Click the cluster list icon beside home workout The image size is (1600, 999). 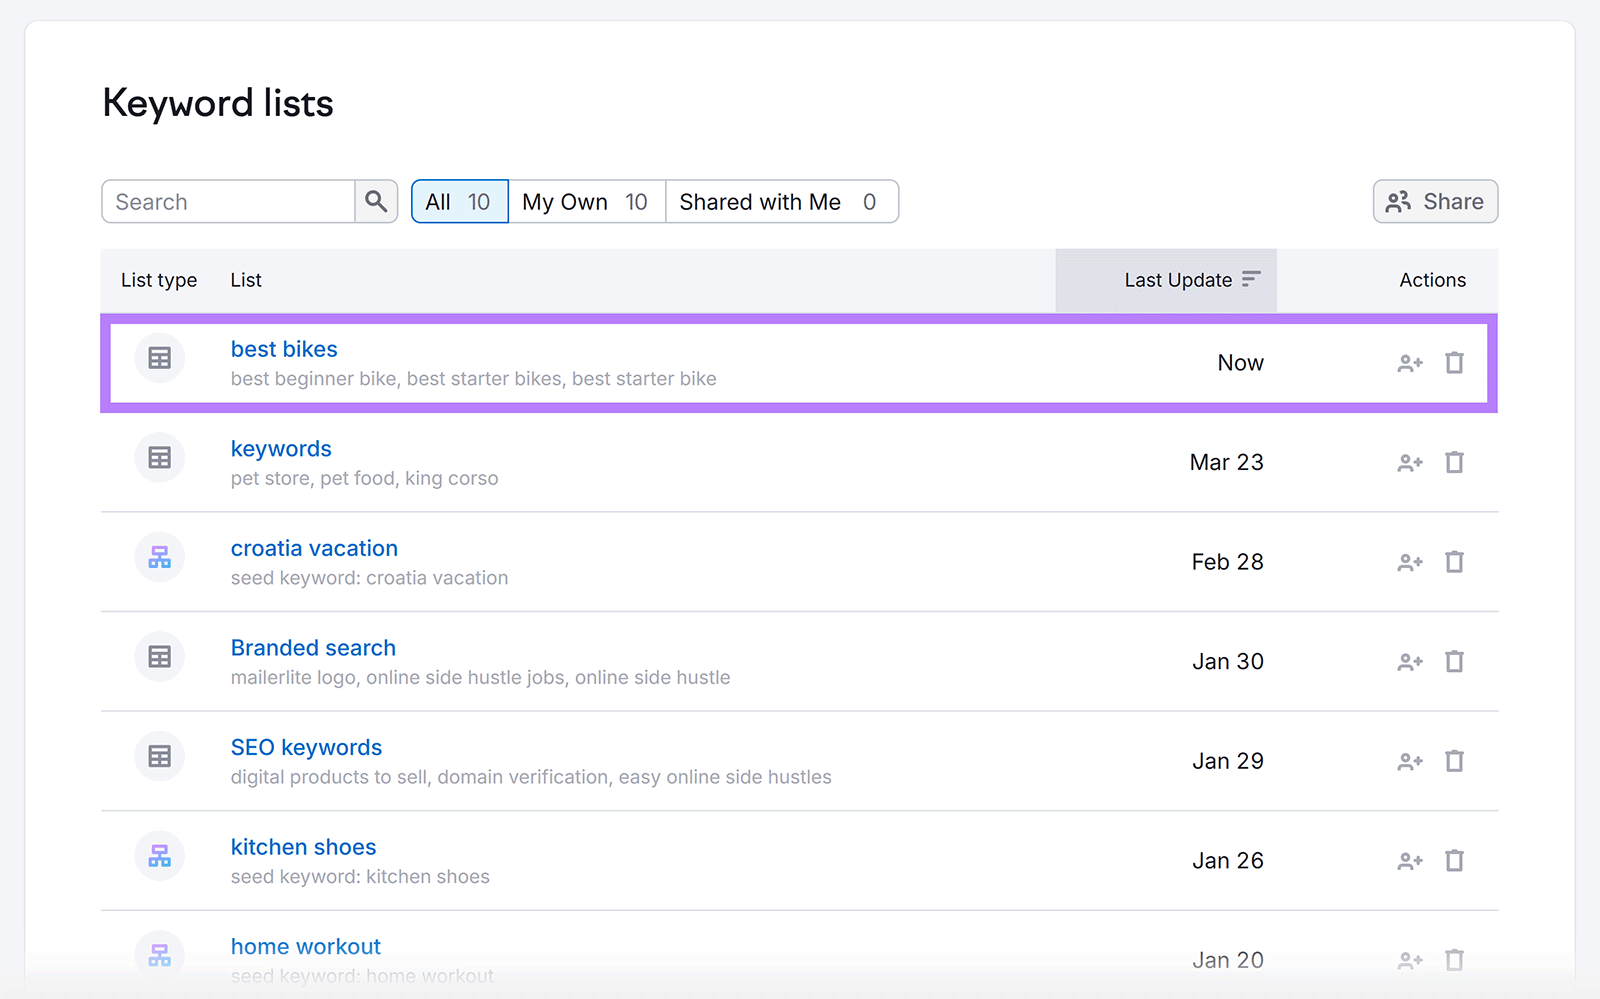[x=159, y=955]
